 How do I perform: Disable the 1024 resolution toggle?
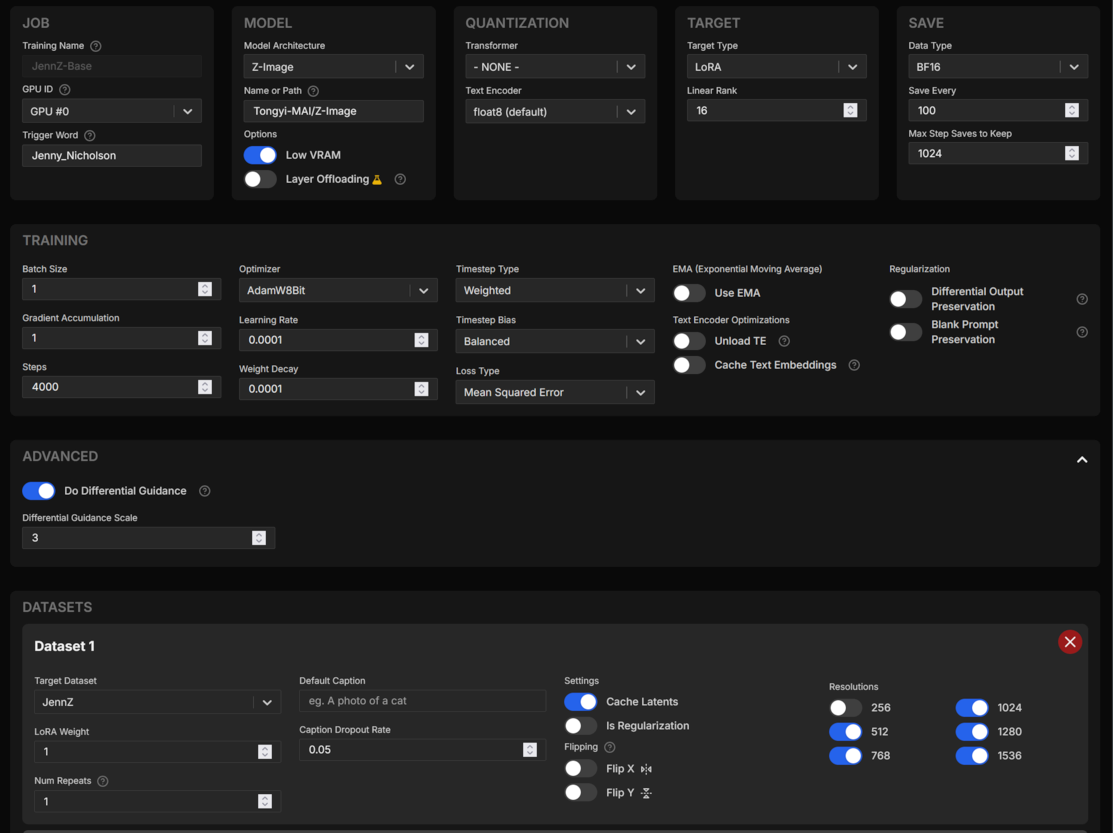(x=972, y=708)
